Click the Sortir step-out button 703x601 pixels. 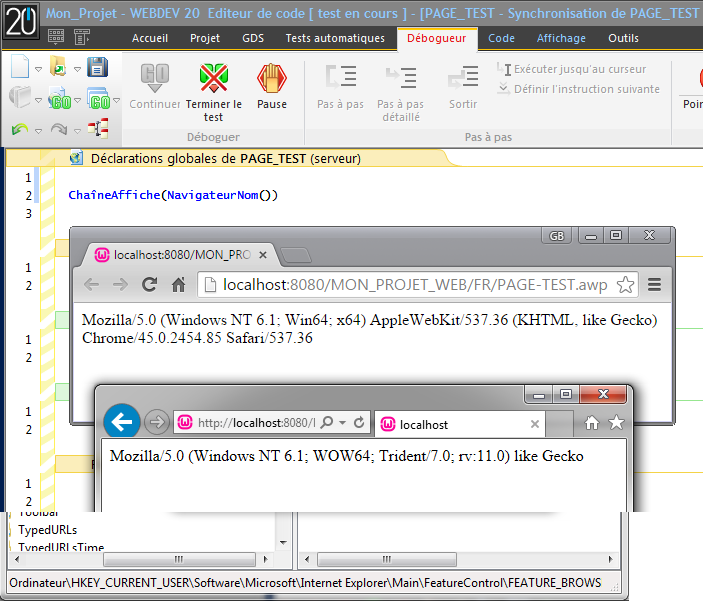tap(463, 86)
